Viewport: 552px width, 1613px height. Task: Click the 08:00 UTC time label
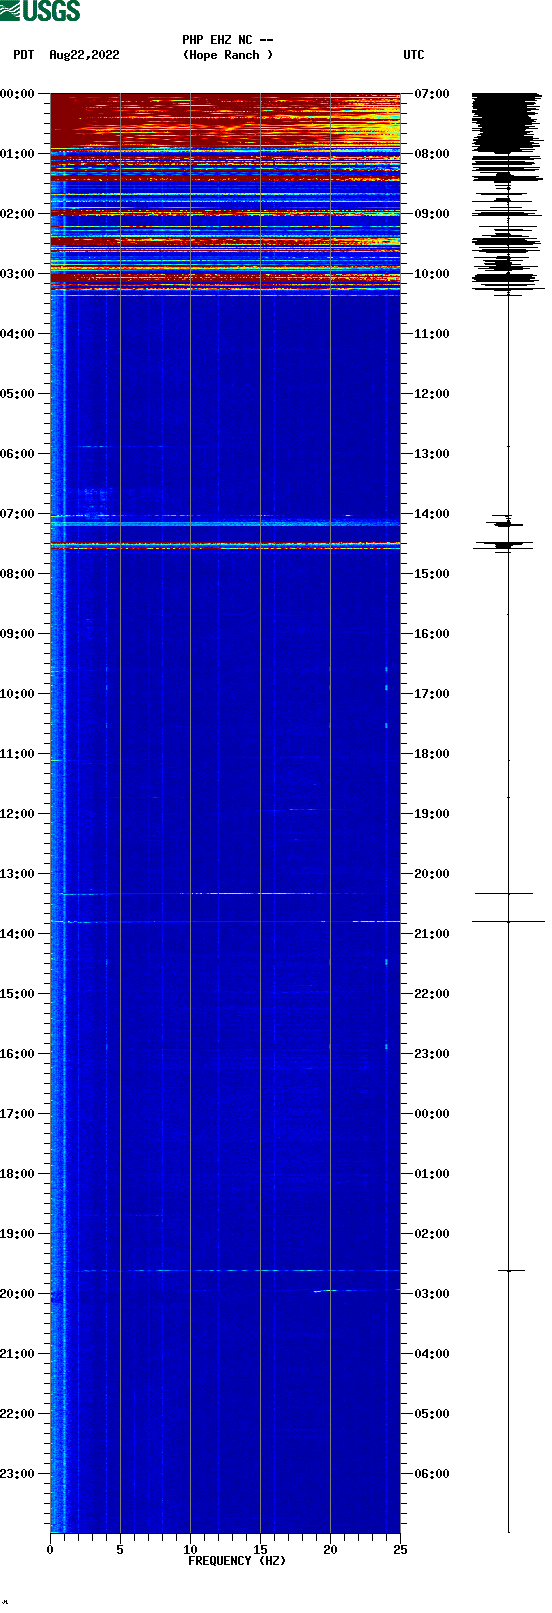[432, 154]
